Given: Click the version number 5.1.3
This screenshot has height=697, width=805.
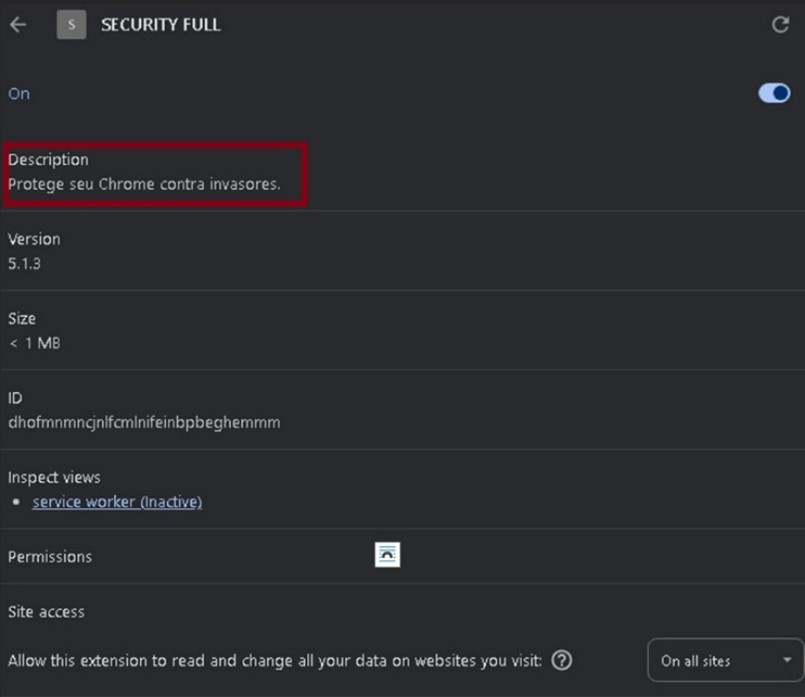Looking at the screenshot, I should point(24,264).
